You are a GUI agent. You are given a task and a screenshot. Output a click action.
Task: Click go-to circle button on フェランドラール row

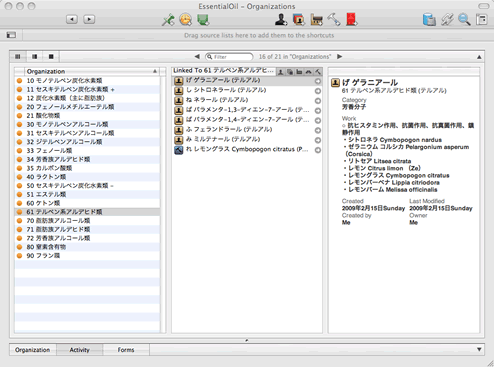coord(318,130)
